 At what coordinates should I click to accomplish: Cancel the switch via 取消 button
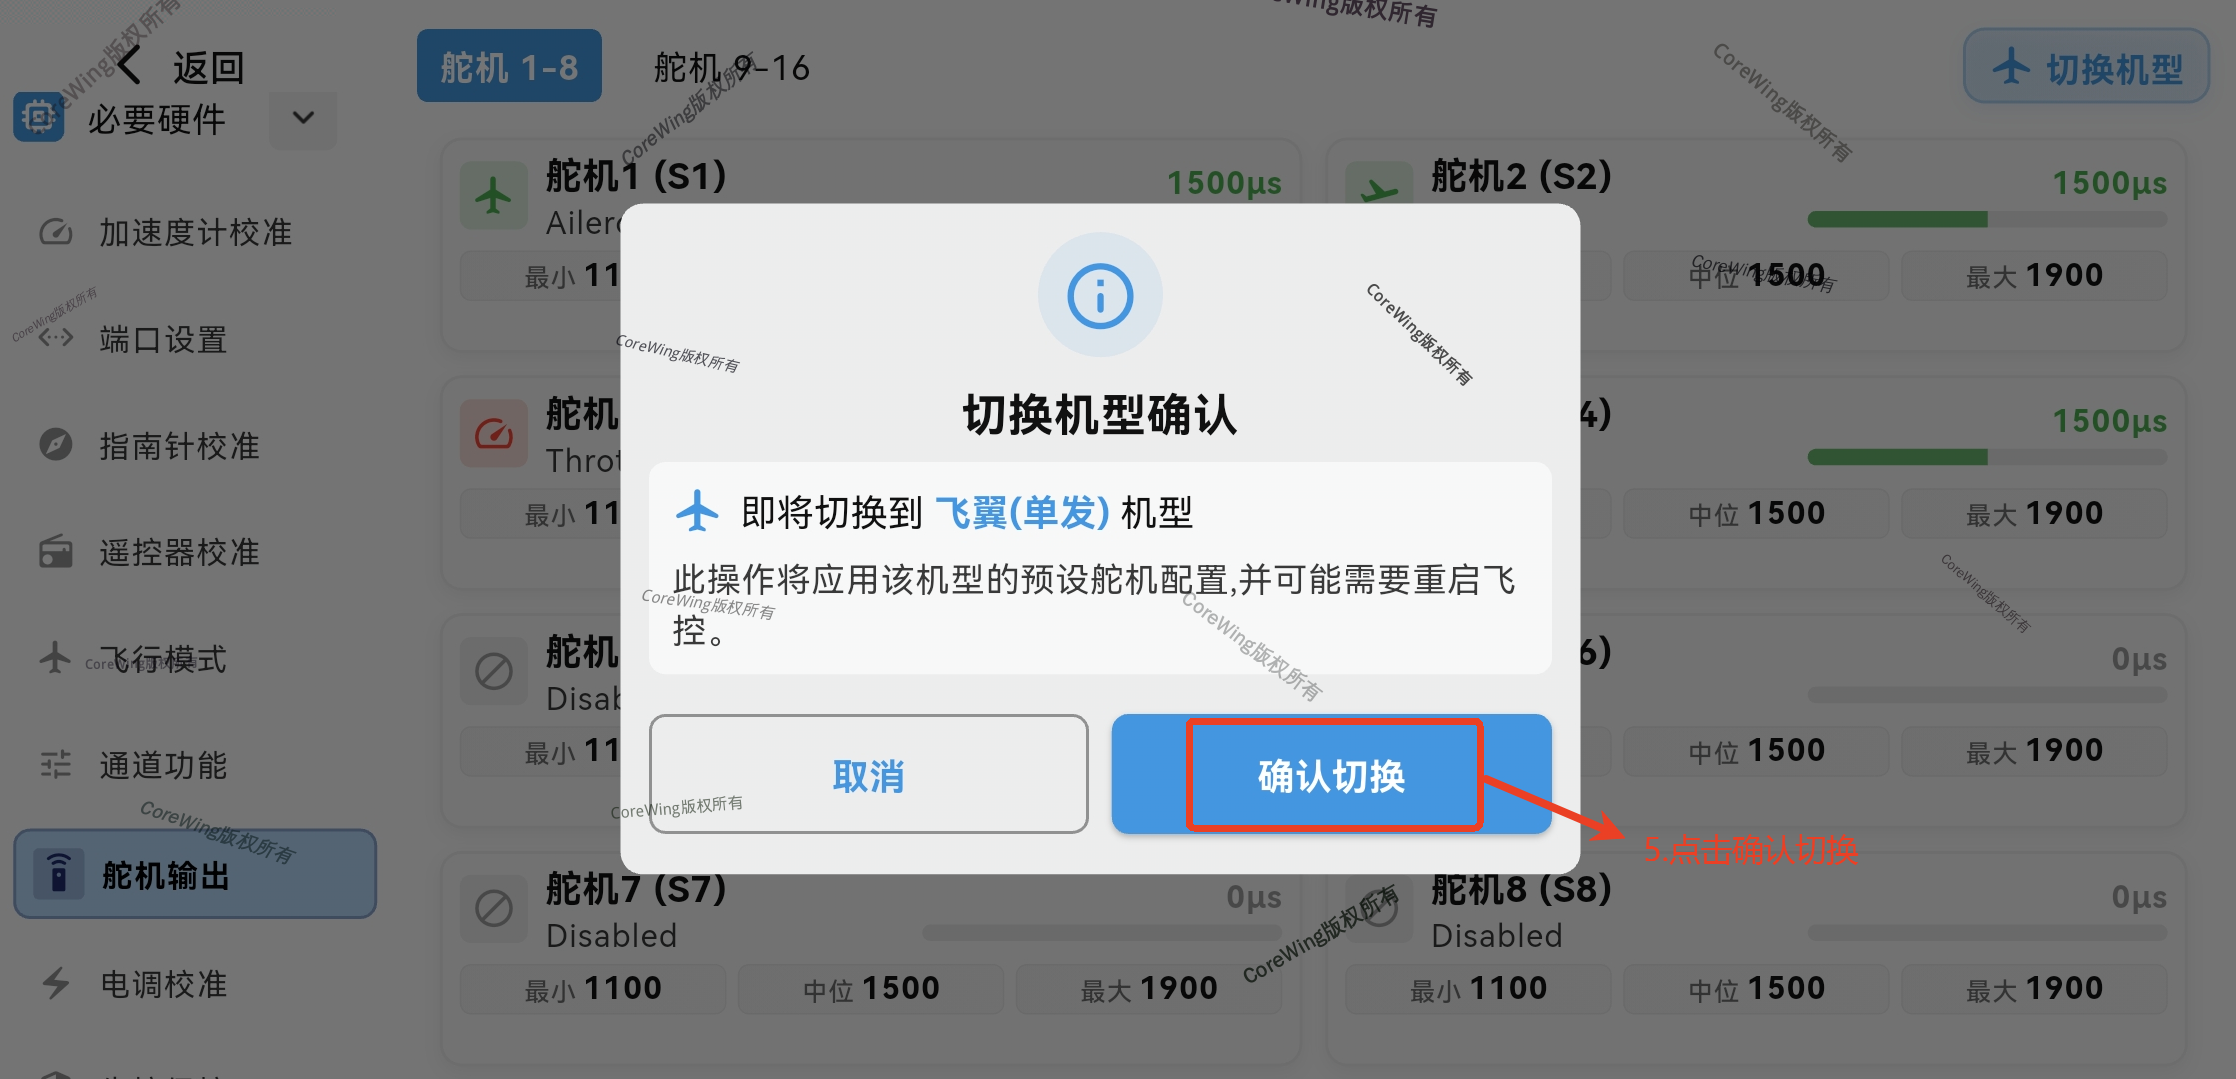click(x=868, y=774)
